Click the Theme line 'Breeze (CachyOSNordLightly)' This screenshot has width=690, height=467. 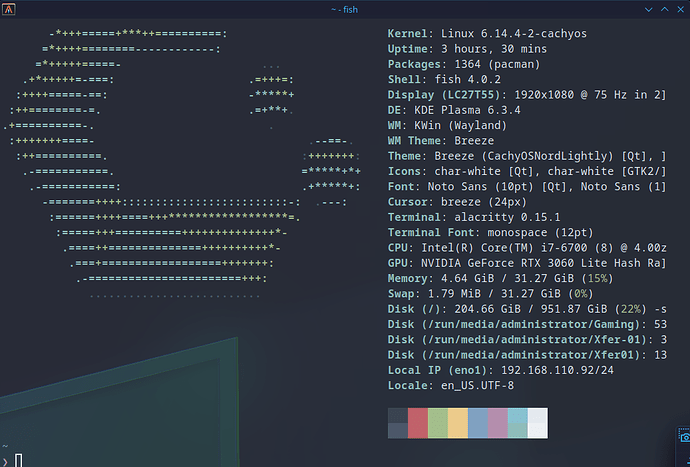tap(523, 156)
